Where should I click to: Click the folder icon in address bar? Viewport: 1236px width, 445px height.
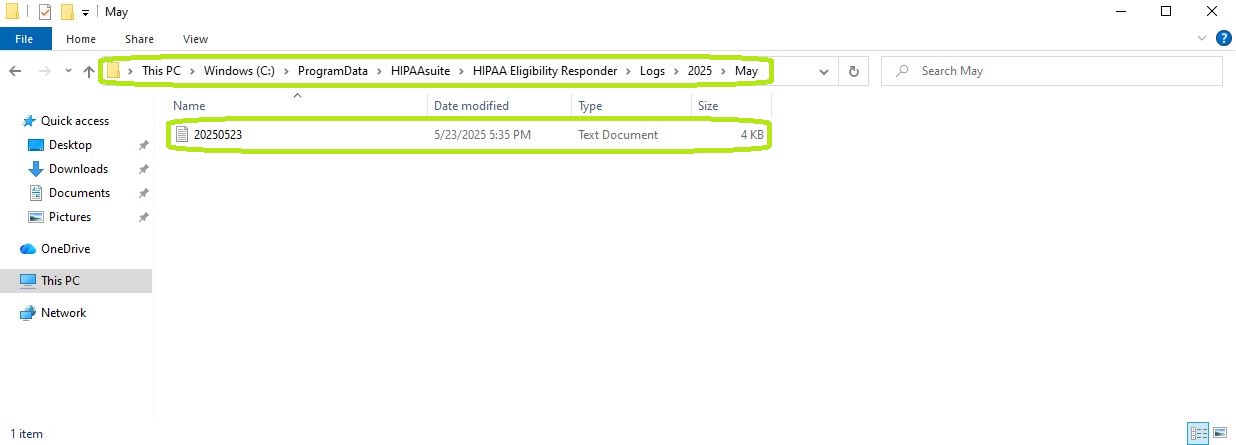click(x=114, y=71)
